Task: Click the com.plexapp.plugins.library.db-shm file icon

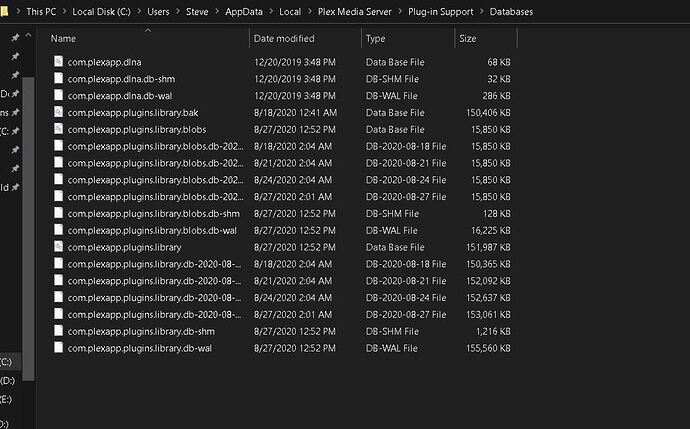Action: (59, 331)
